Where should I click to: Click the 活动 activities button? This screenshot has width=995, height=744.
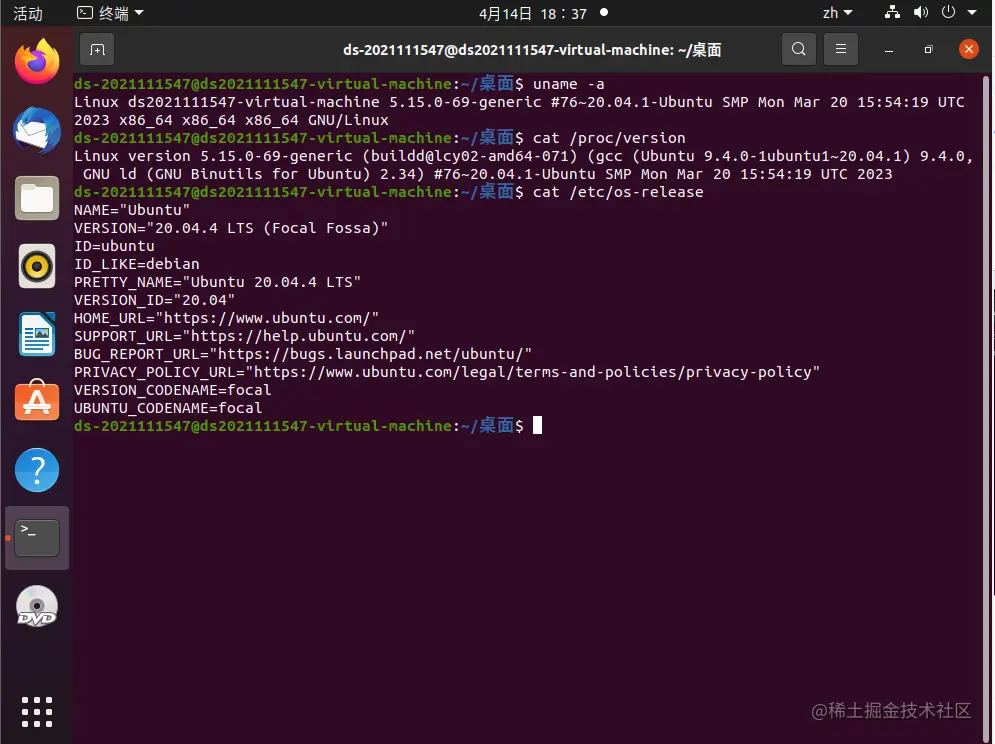(28, 13)
